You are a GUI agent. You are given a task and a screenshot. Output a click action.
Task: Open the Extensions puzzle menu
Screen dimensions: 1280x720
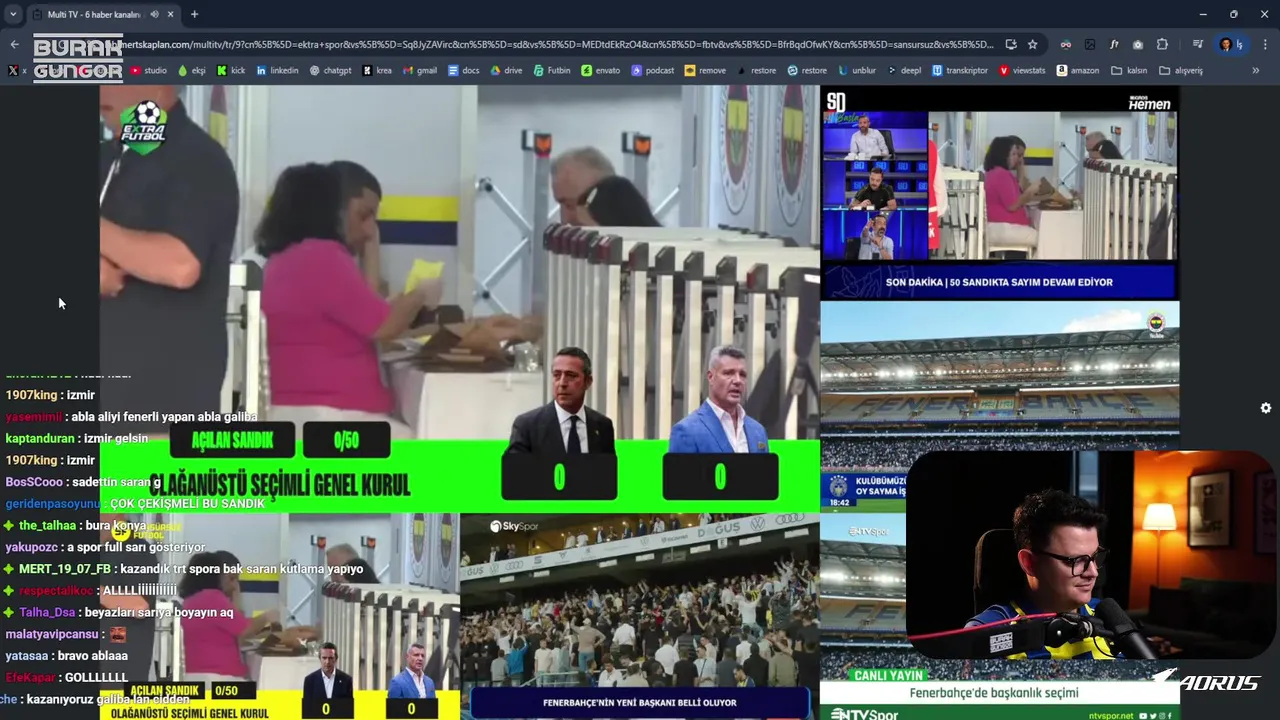point(1162,44)
